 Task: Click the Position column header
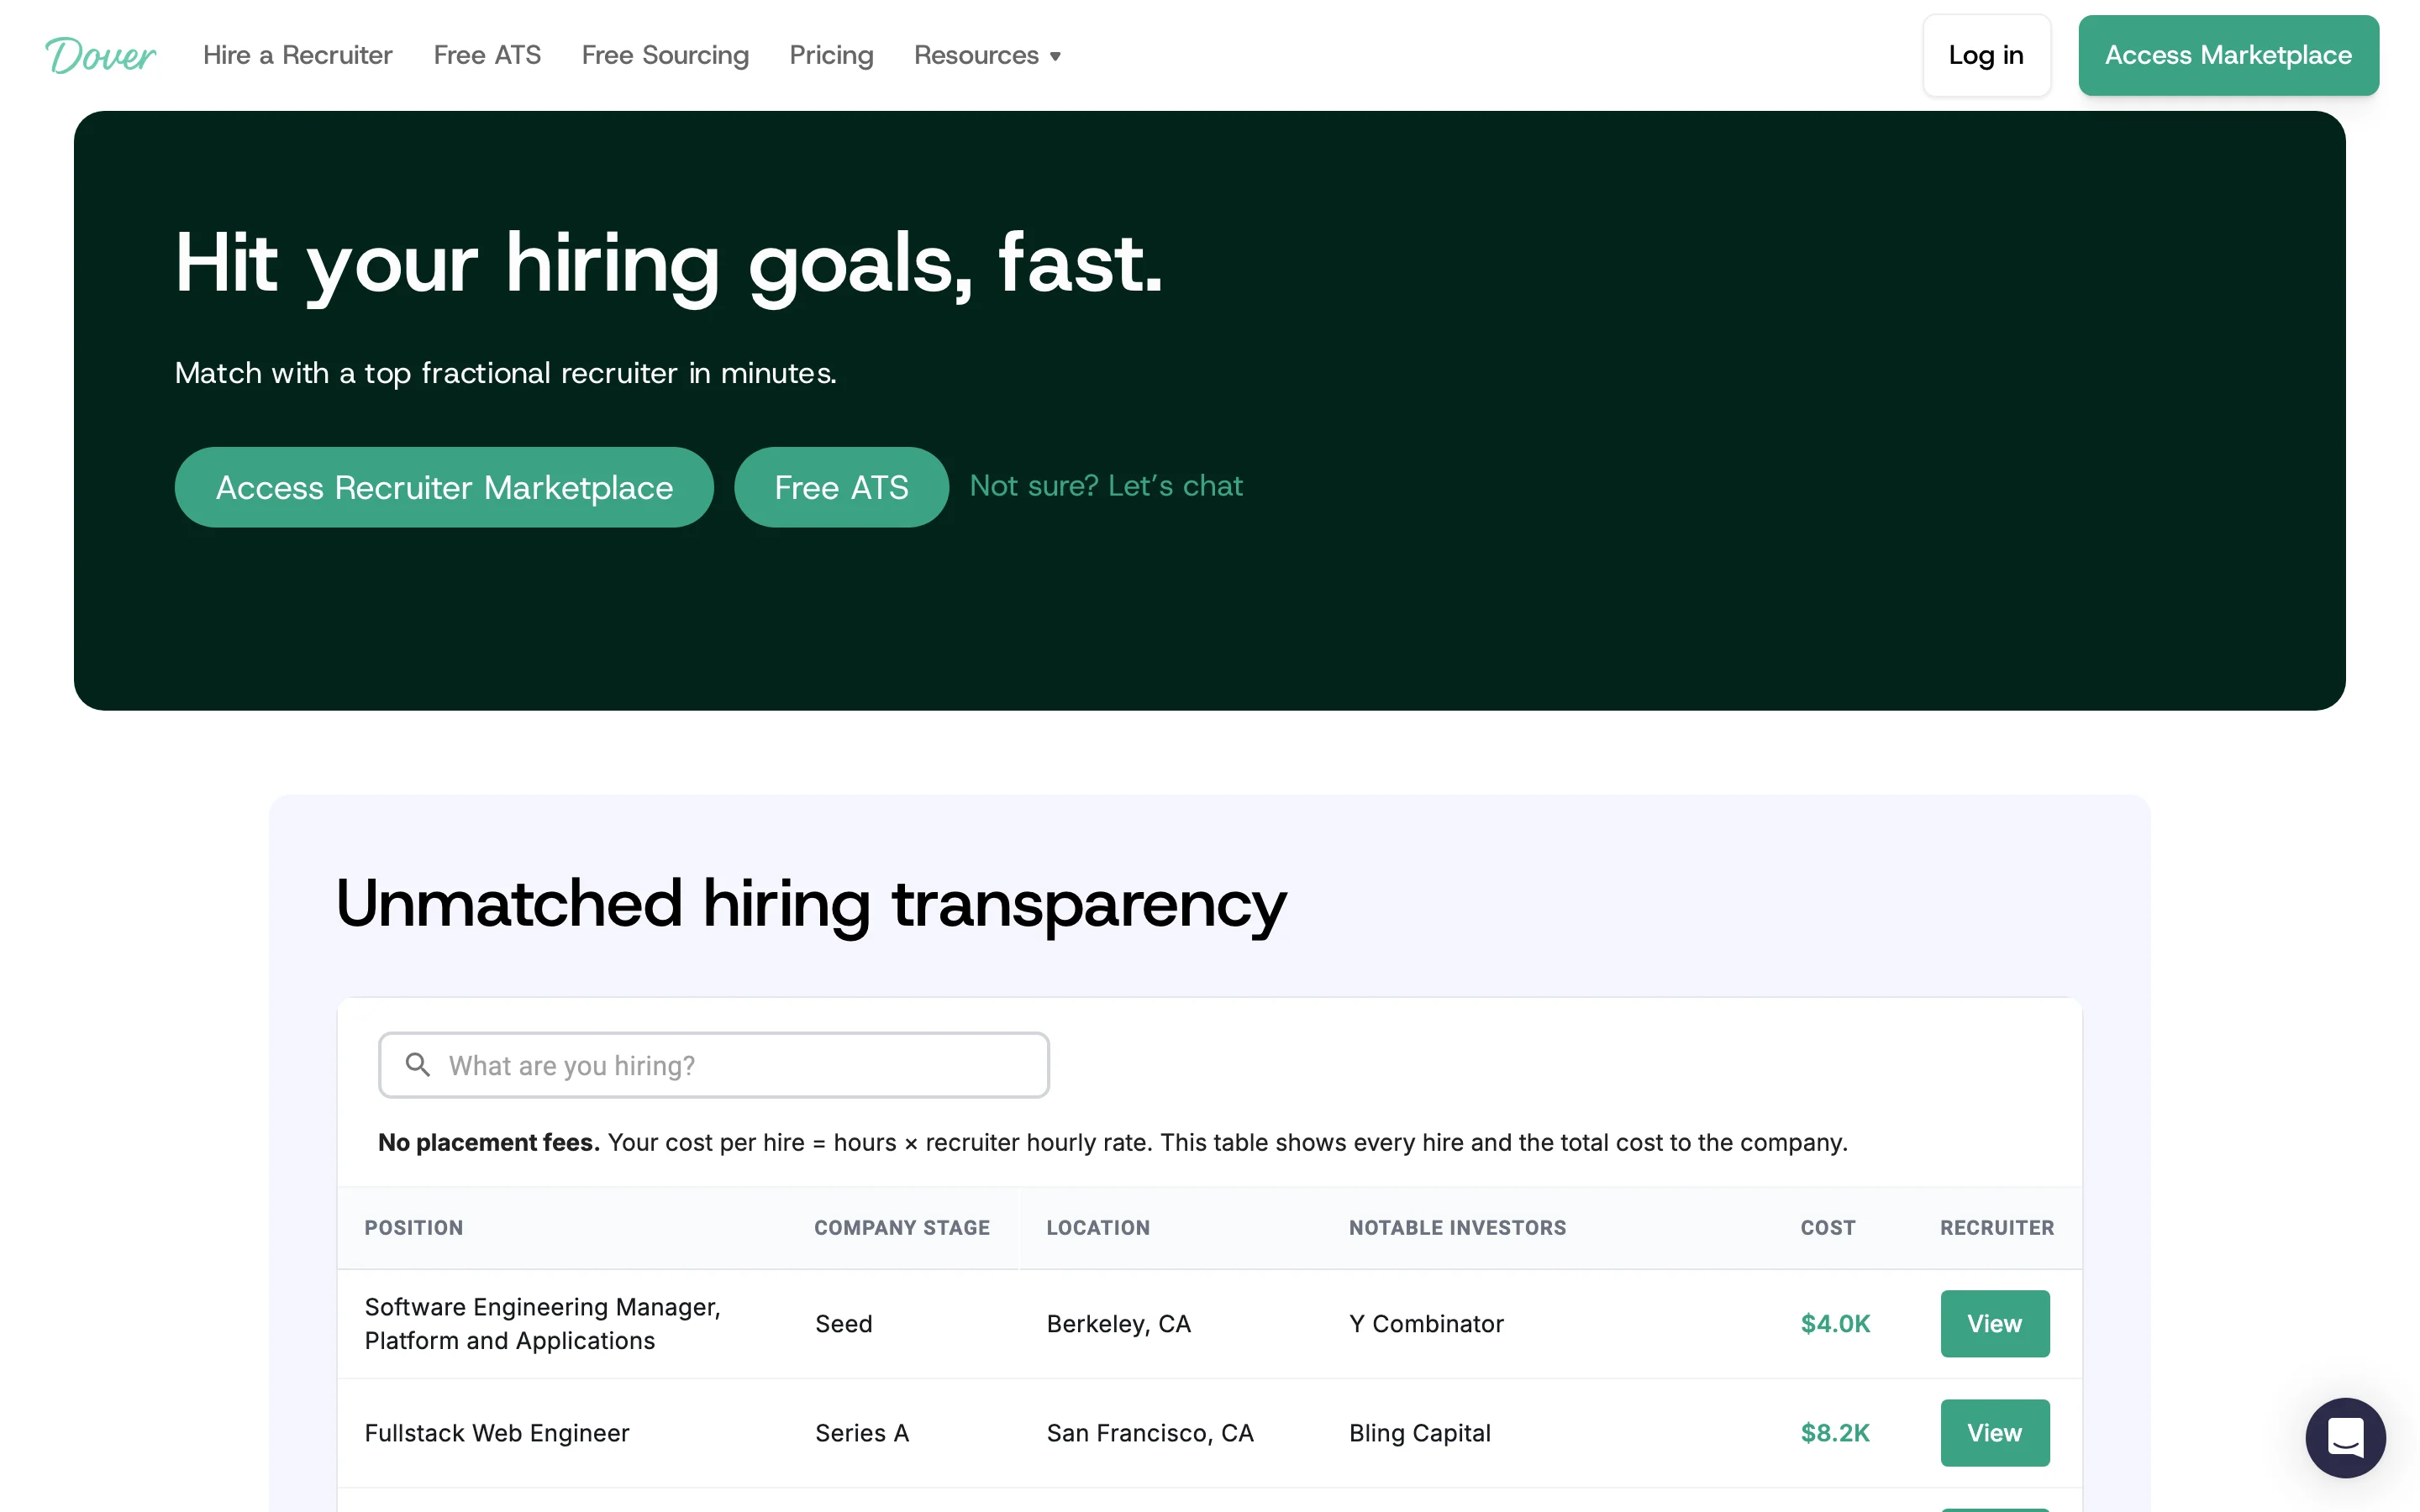click(x=413, y=1227)
